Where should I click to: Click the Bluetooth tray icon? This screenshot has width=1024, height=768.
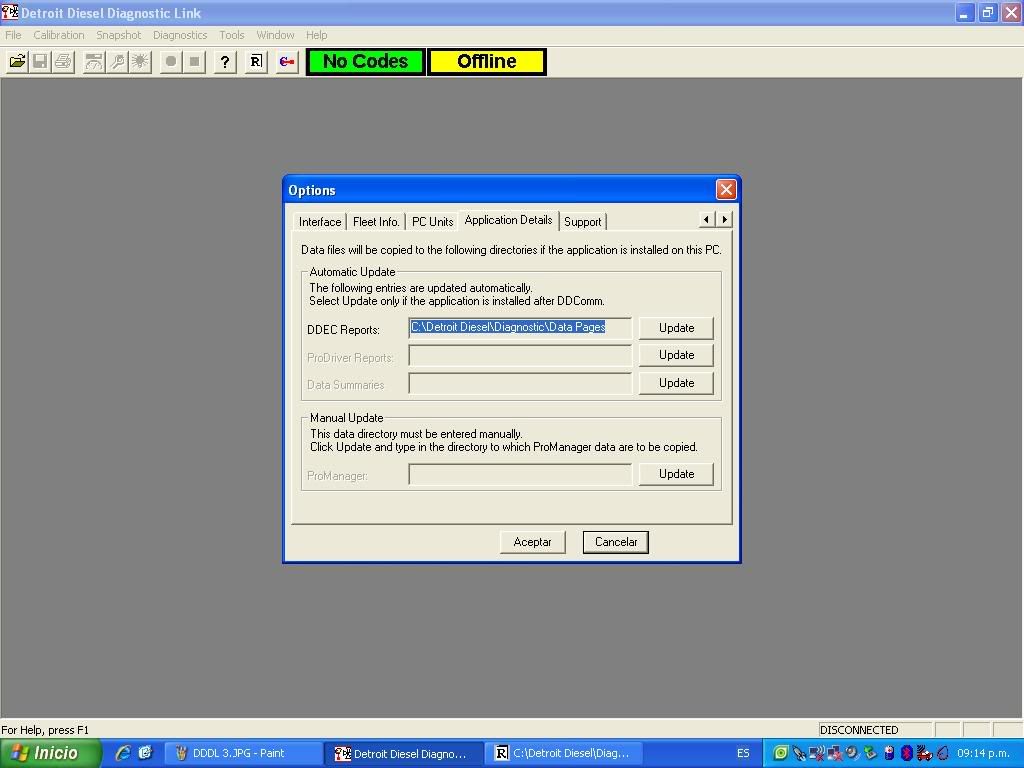click(x=906, y=753)
